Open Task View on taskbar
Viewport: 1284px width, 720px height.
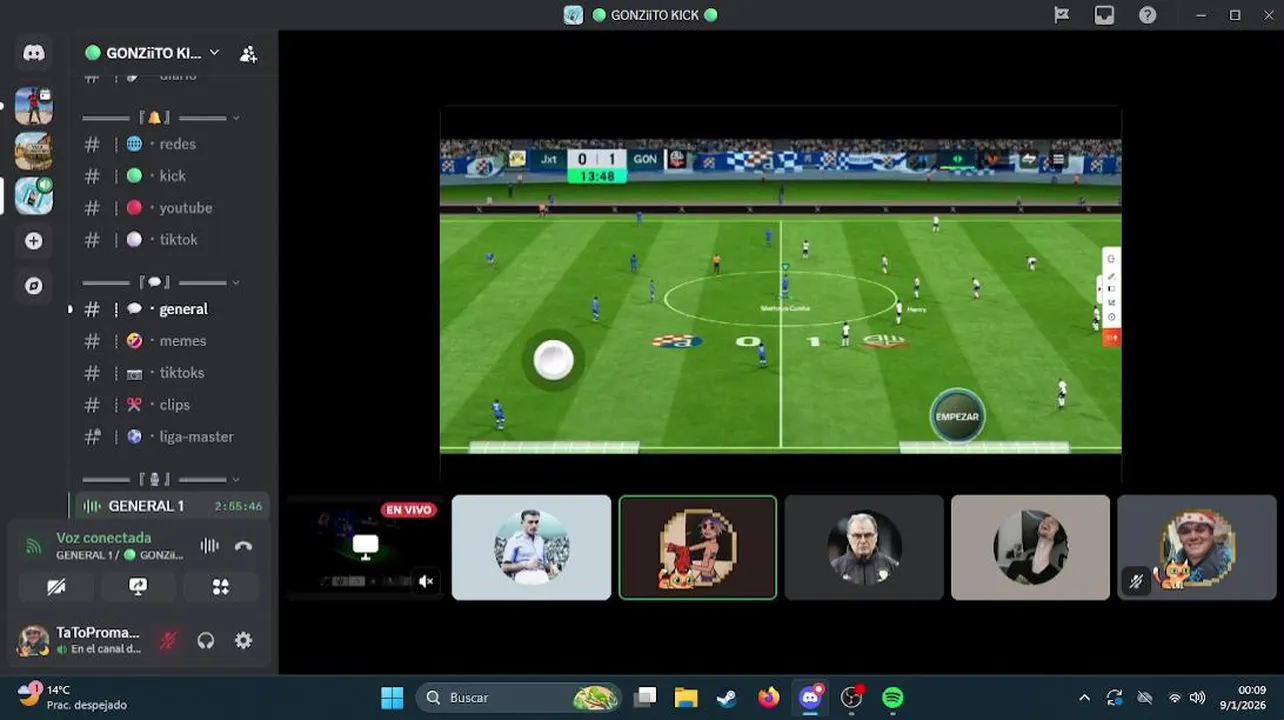click(x=645, y=697)
